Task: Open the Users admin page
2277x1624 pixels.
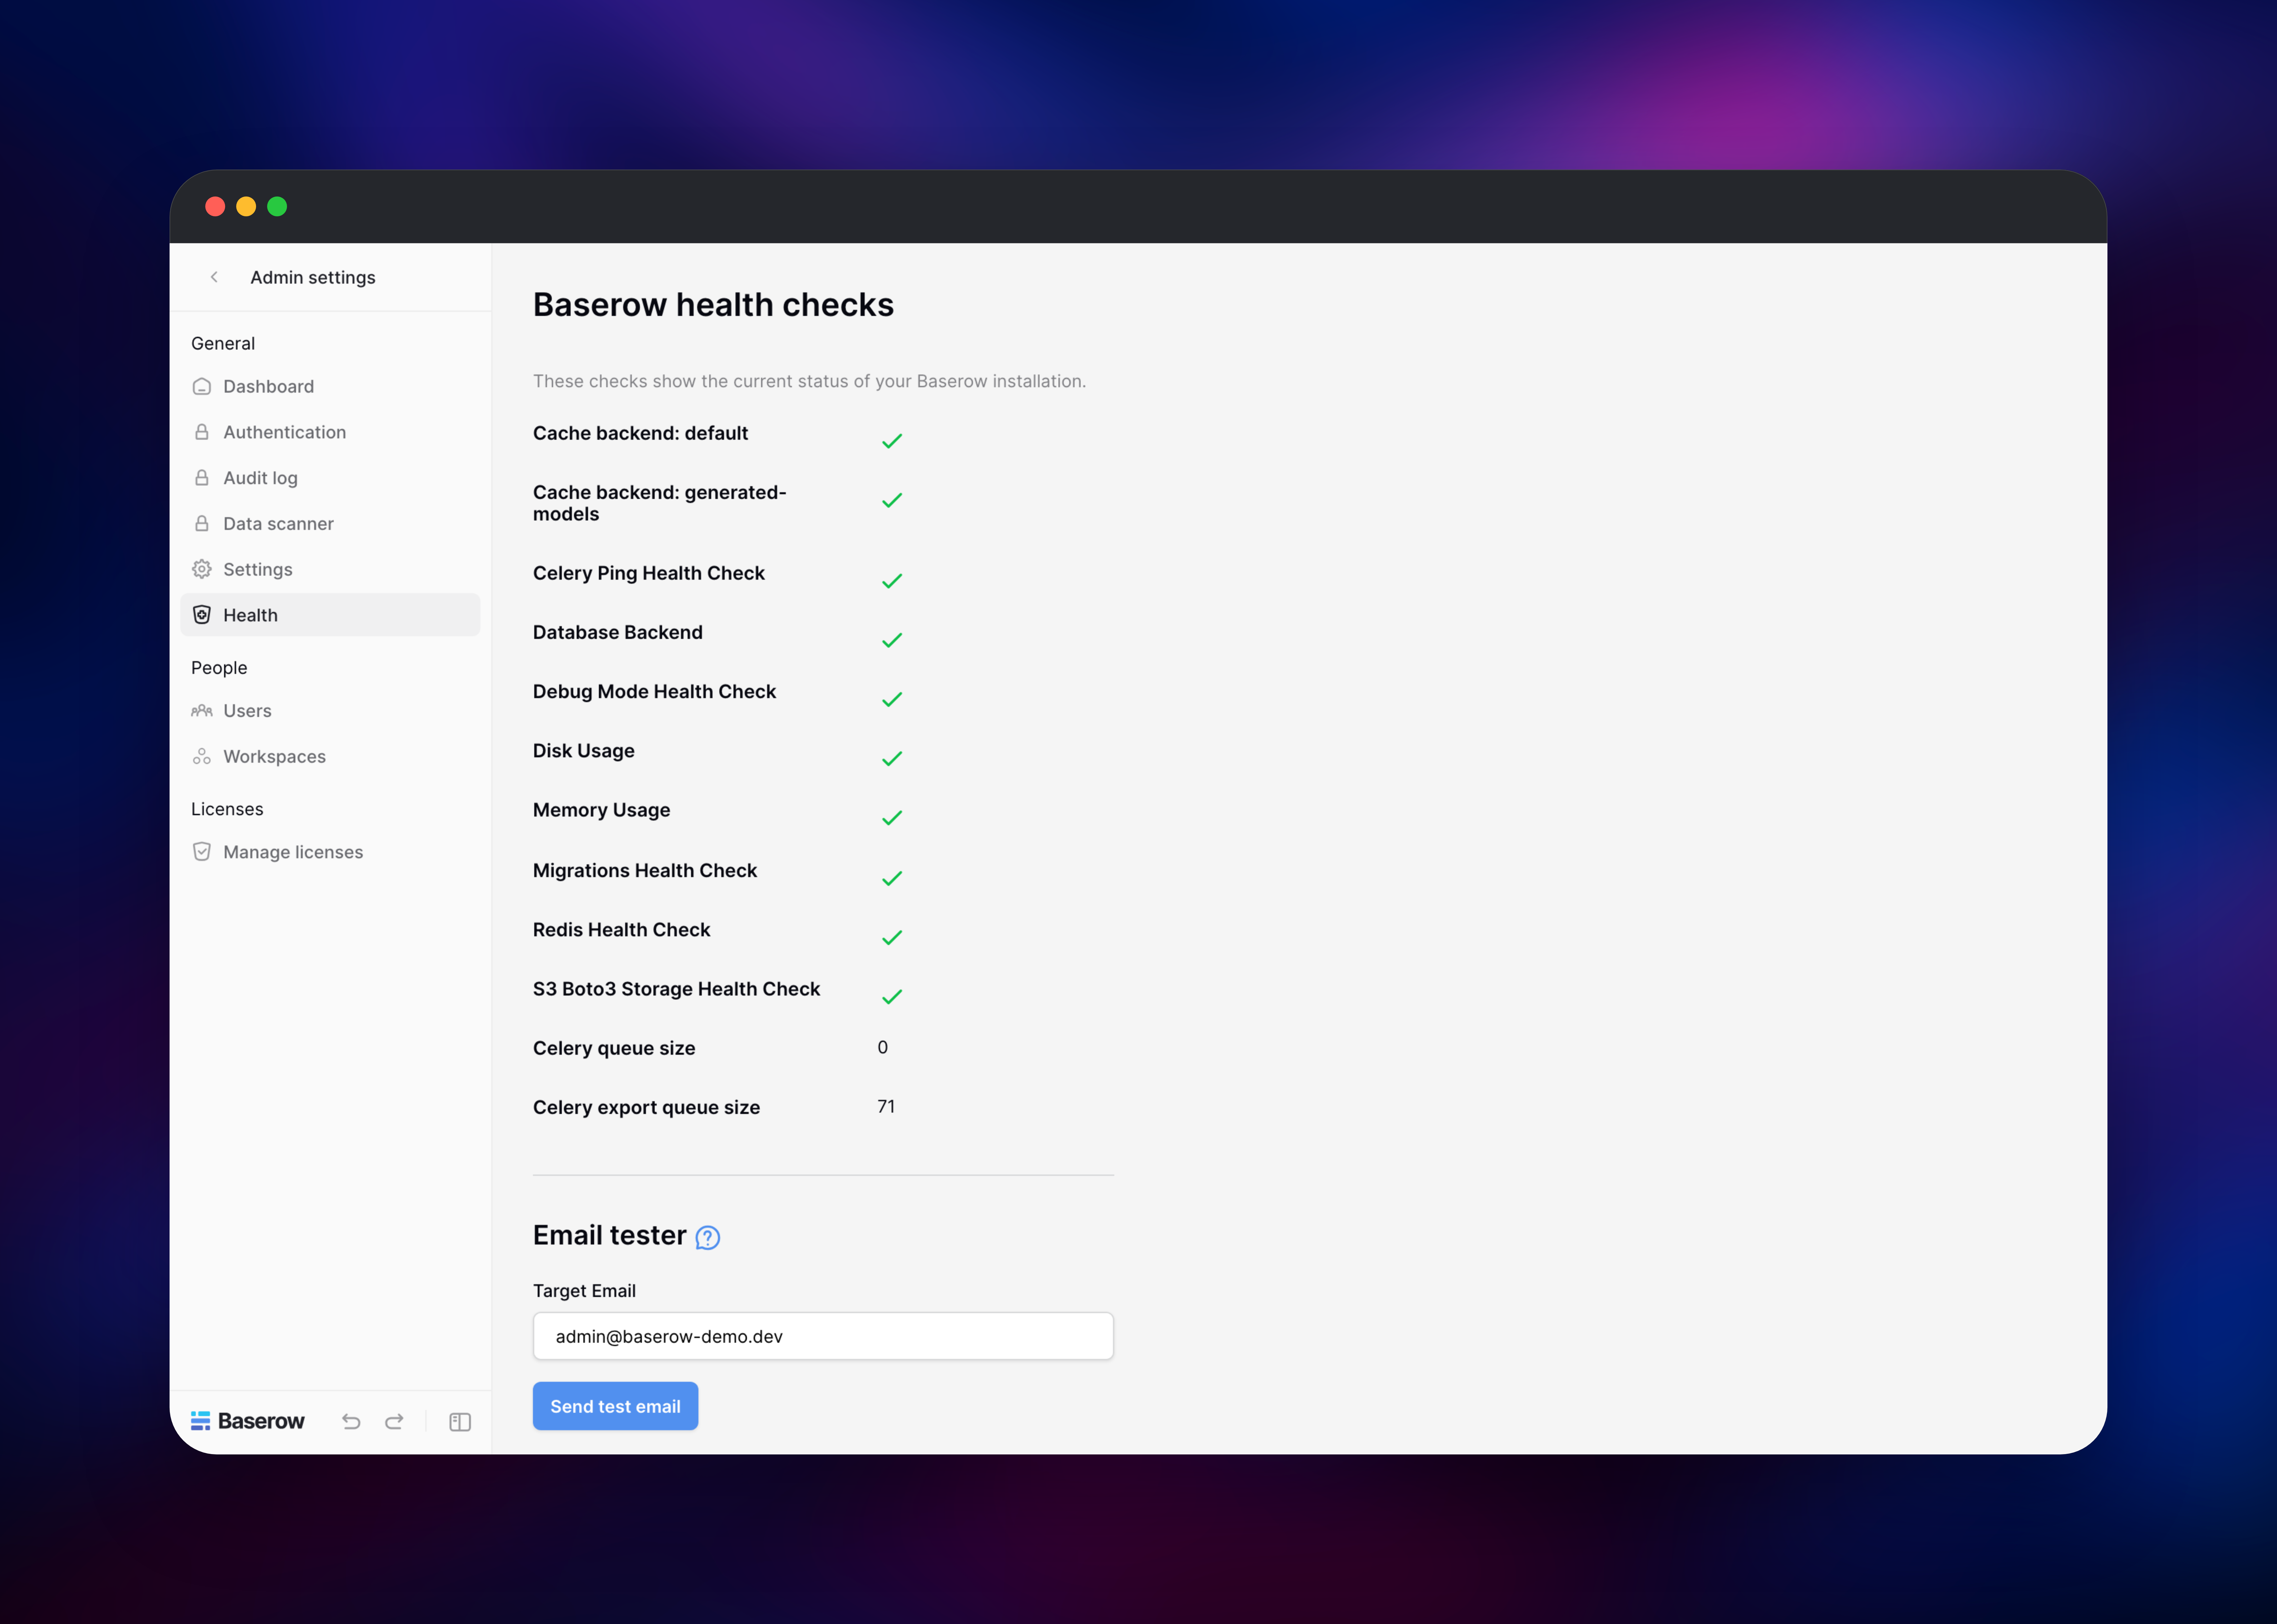Action: pyautogui.click(x=330, y=711)
